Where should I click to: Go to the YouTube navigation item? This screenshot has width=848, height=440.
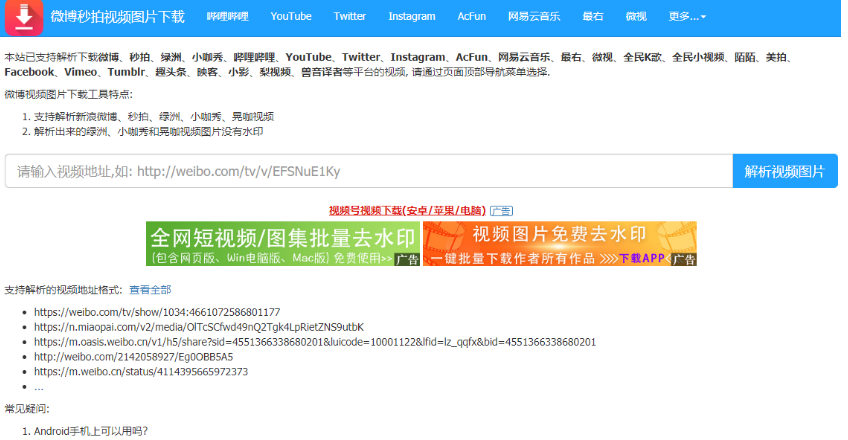(x=291, y=17)
